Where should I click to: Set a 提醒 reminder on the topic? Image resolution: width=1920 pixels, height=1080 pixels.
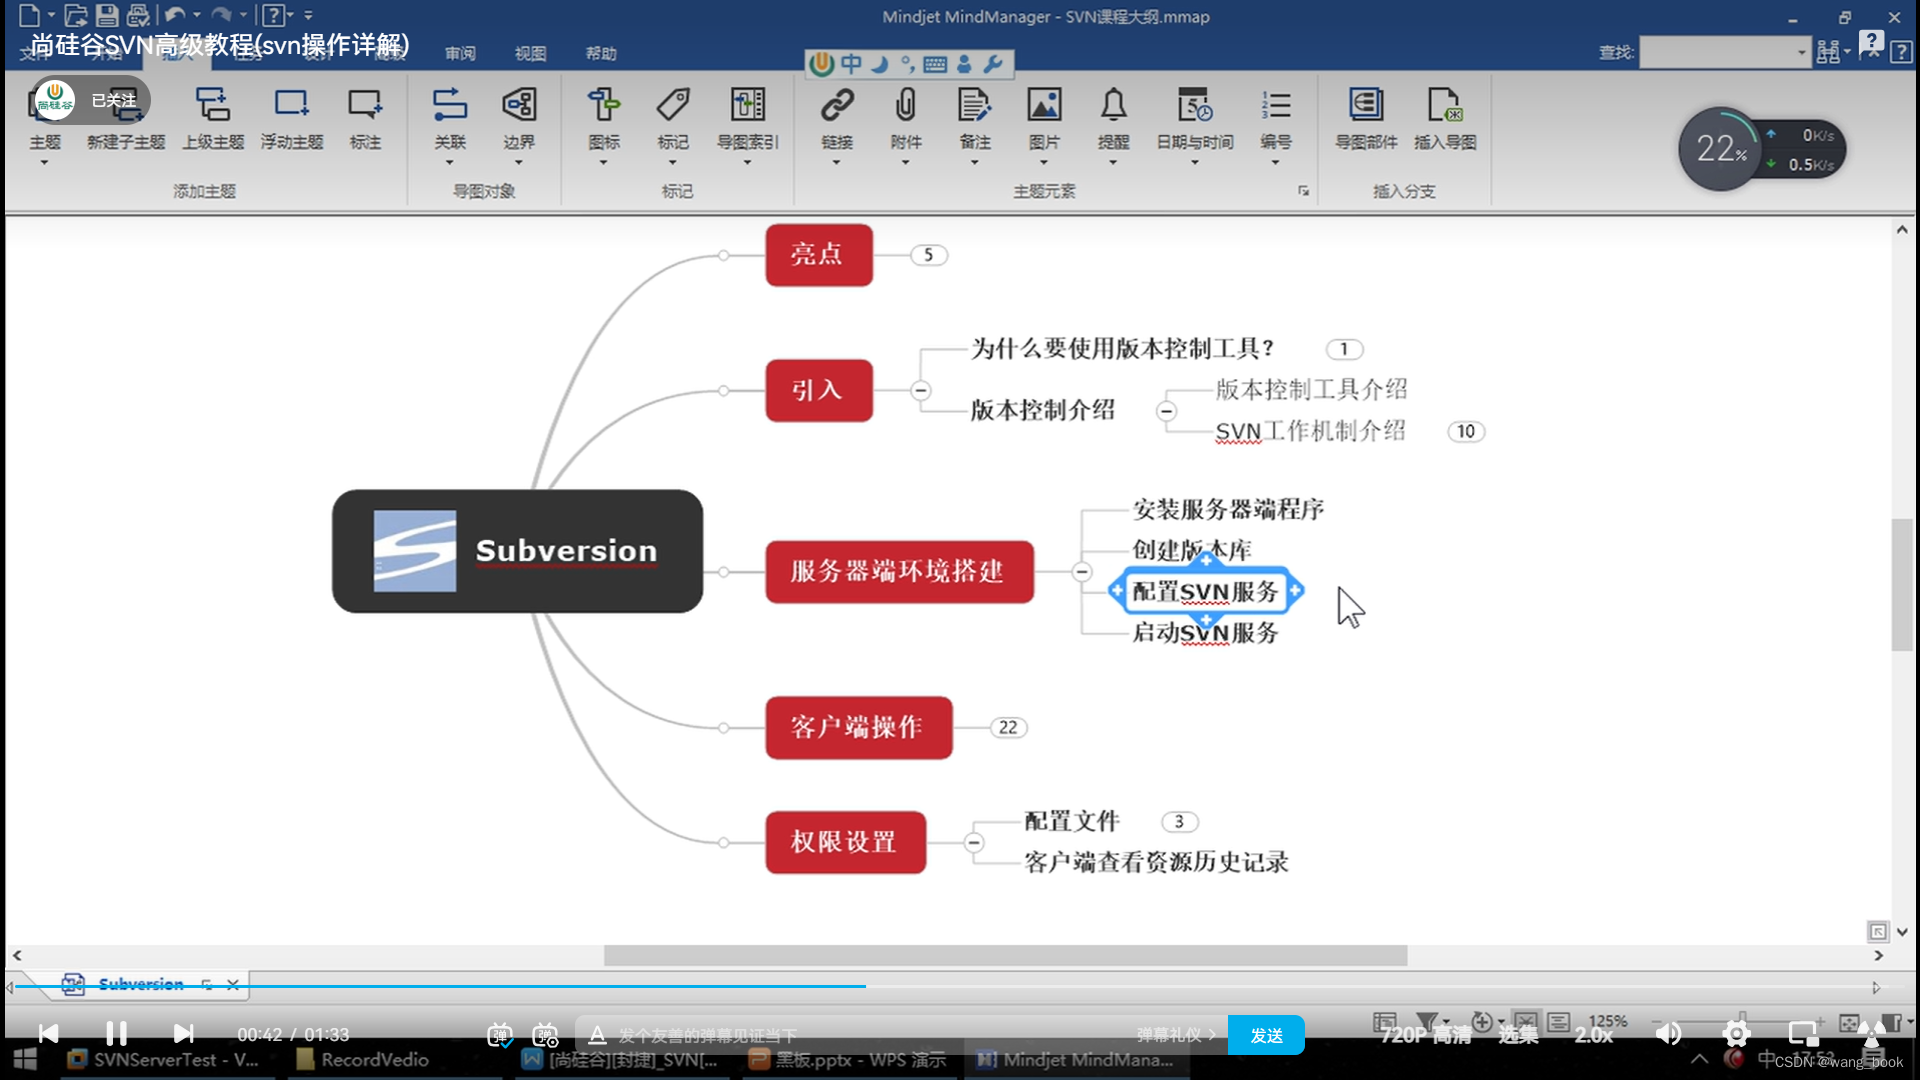pyautogui.click(x=1113, y=115)
